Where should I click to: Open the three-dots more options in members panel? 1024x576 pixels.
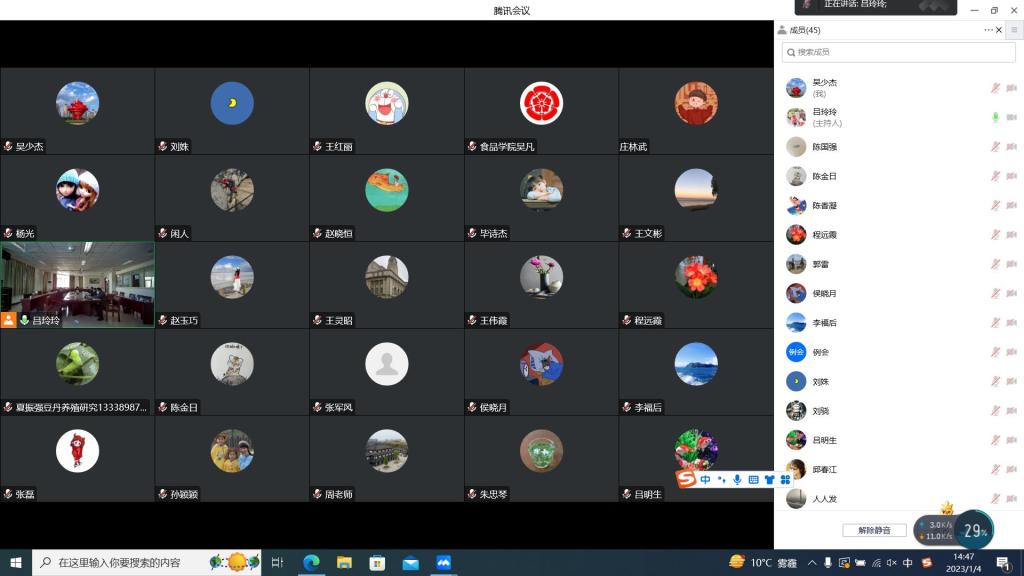(988, 30)
